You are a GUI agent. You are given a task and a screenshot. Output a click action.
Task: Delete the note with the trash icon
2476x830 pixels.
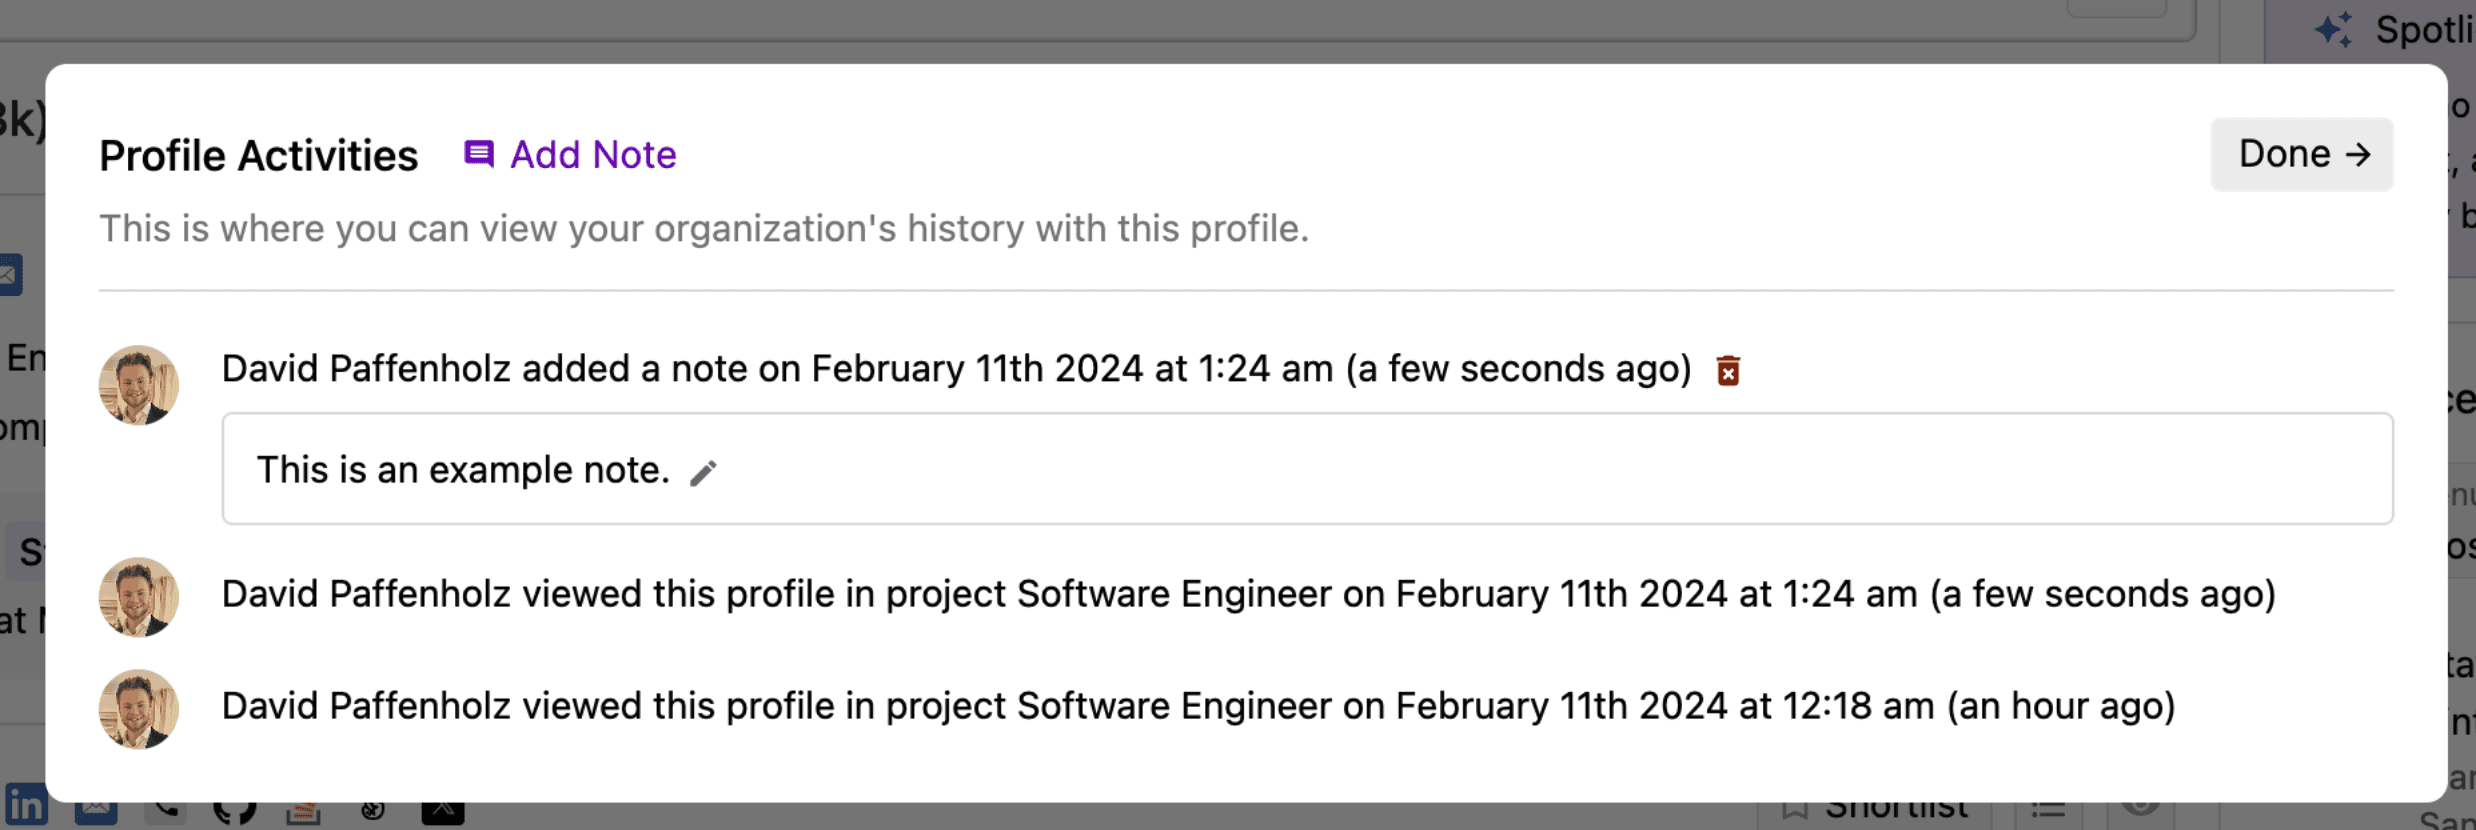[x=1728, y=371]
